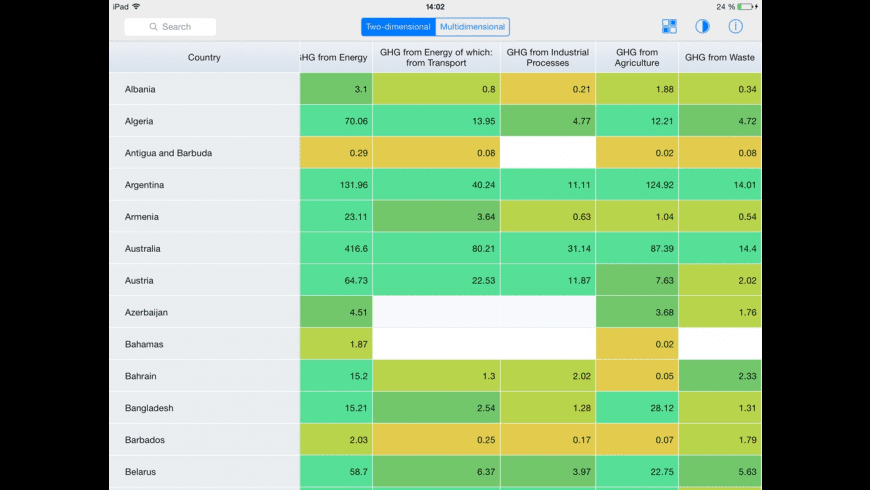Select the Algeria row label

[x=139, y=121]
